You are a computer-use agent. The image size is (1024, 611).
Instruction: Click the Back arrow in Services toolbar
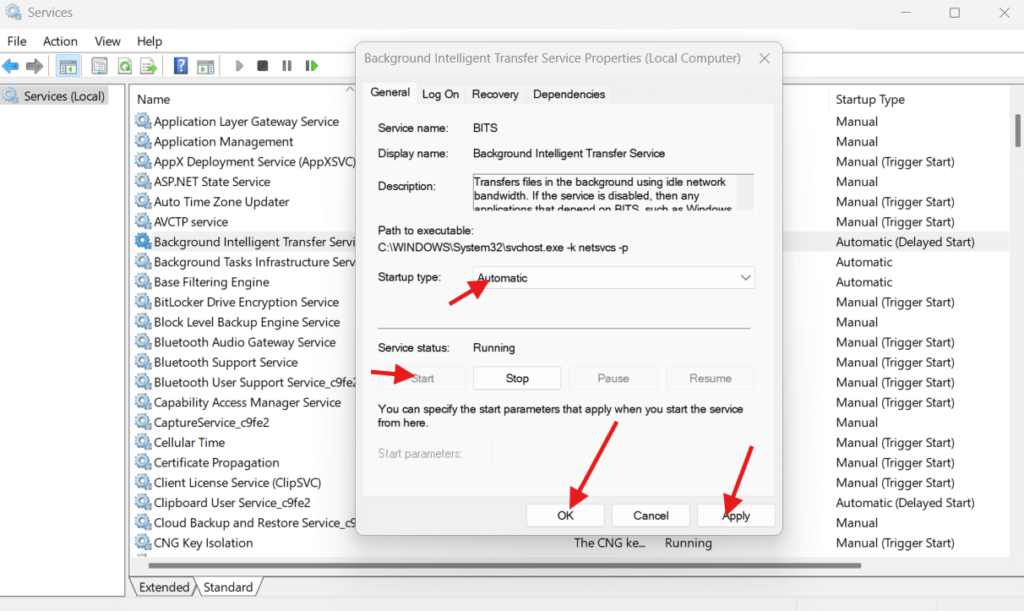(x=10, y=66)
